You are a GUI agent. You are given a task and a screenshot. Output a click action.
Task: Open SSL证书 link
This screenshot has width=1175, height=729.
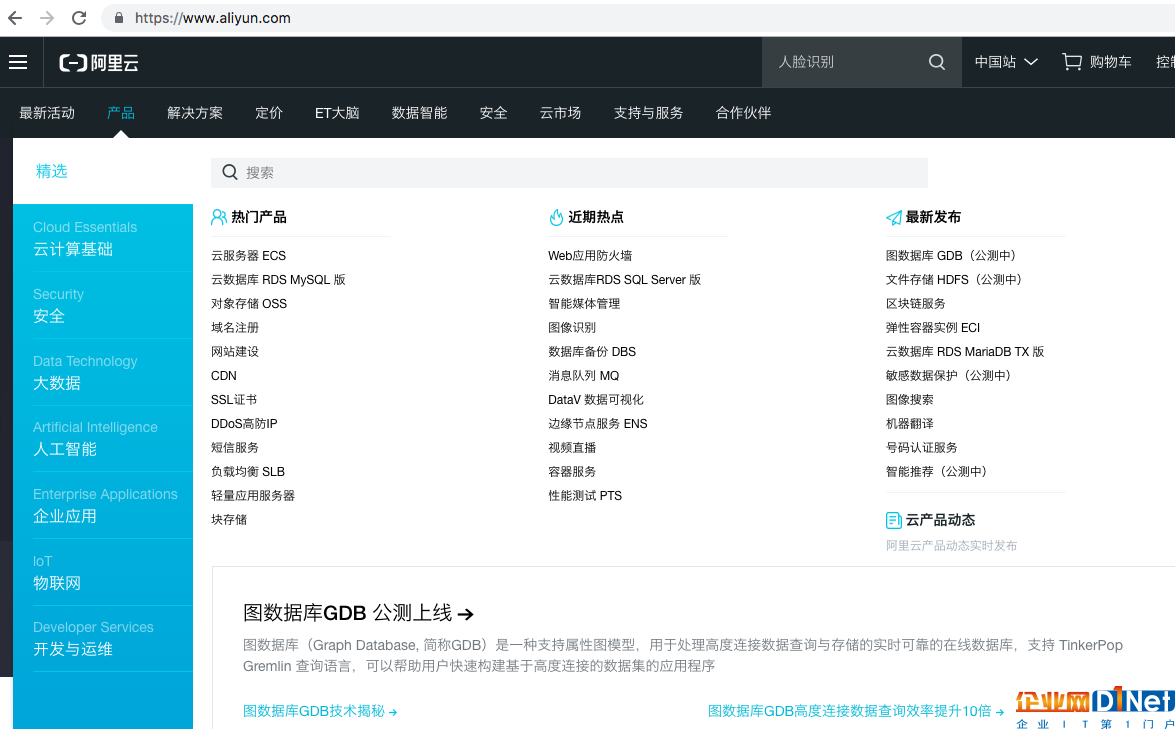234,399
